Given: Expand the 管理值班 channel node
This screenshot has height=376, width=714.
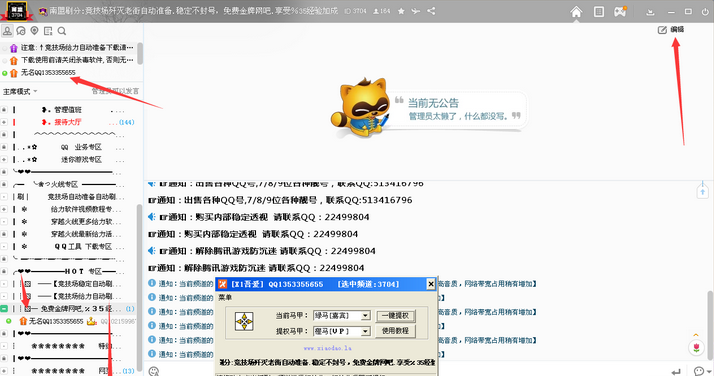Looking at the screenshot, I should click(x=4, y=110).
